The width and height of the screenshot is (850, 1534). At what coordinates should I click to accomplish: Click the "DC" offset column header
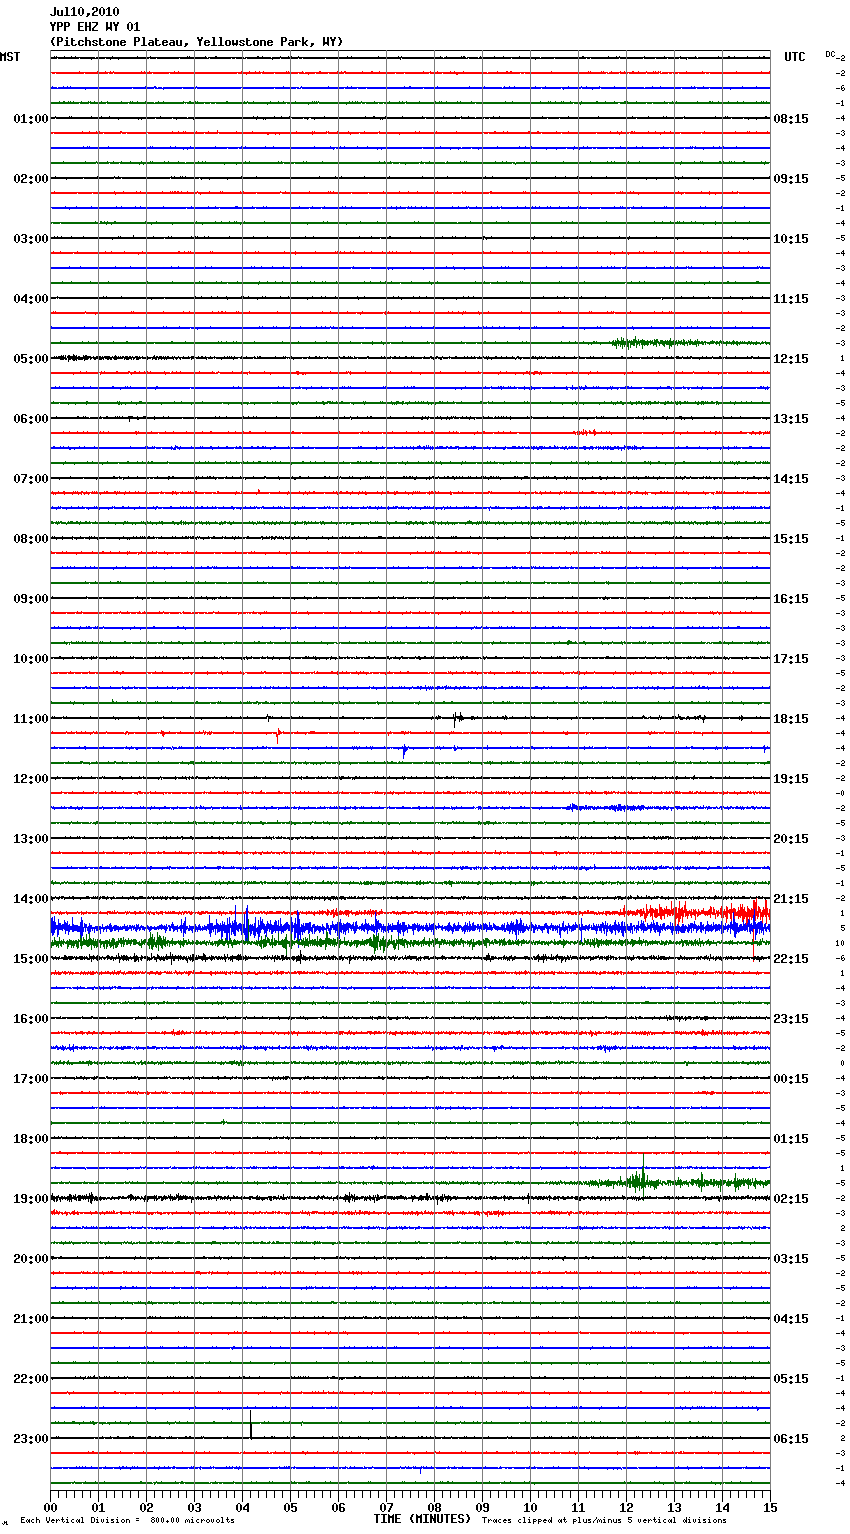tap(830, 54)
